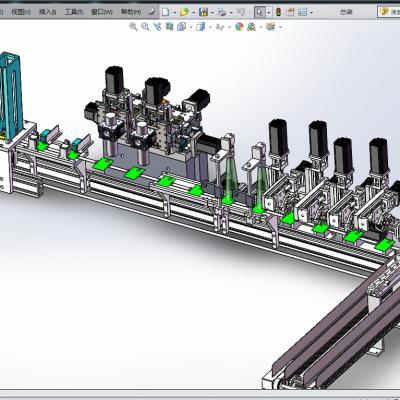Open the 插入 (Insert) menu

[x=48, y=12]
